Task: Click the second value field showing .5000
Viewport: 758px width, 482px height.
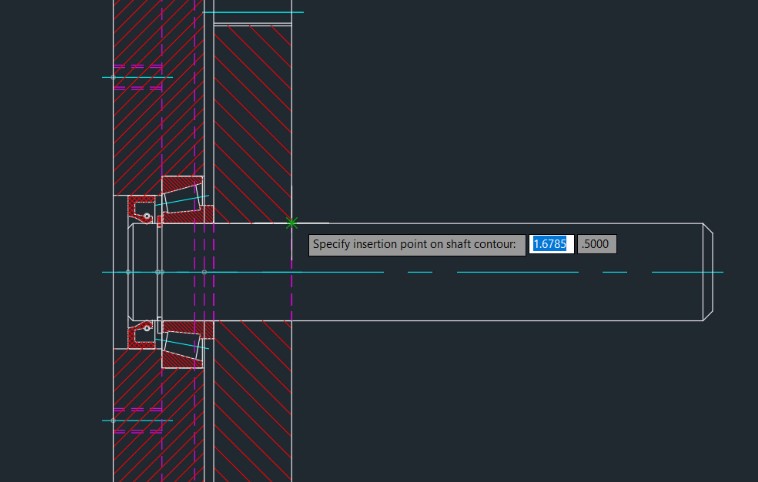Action: 597,244
